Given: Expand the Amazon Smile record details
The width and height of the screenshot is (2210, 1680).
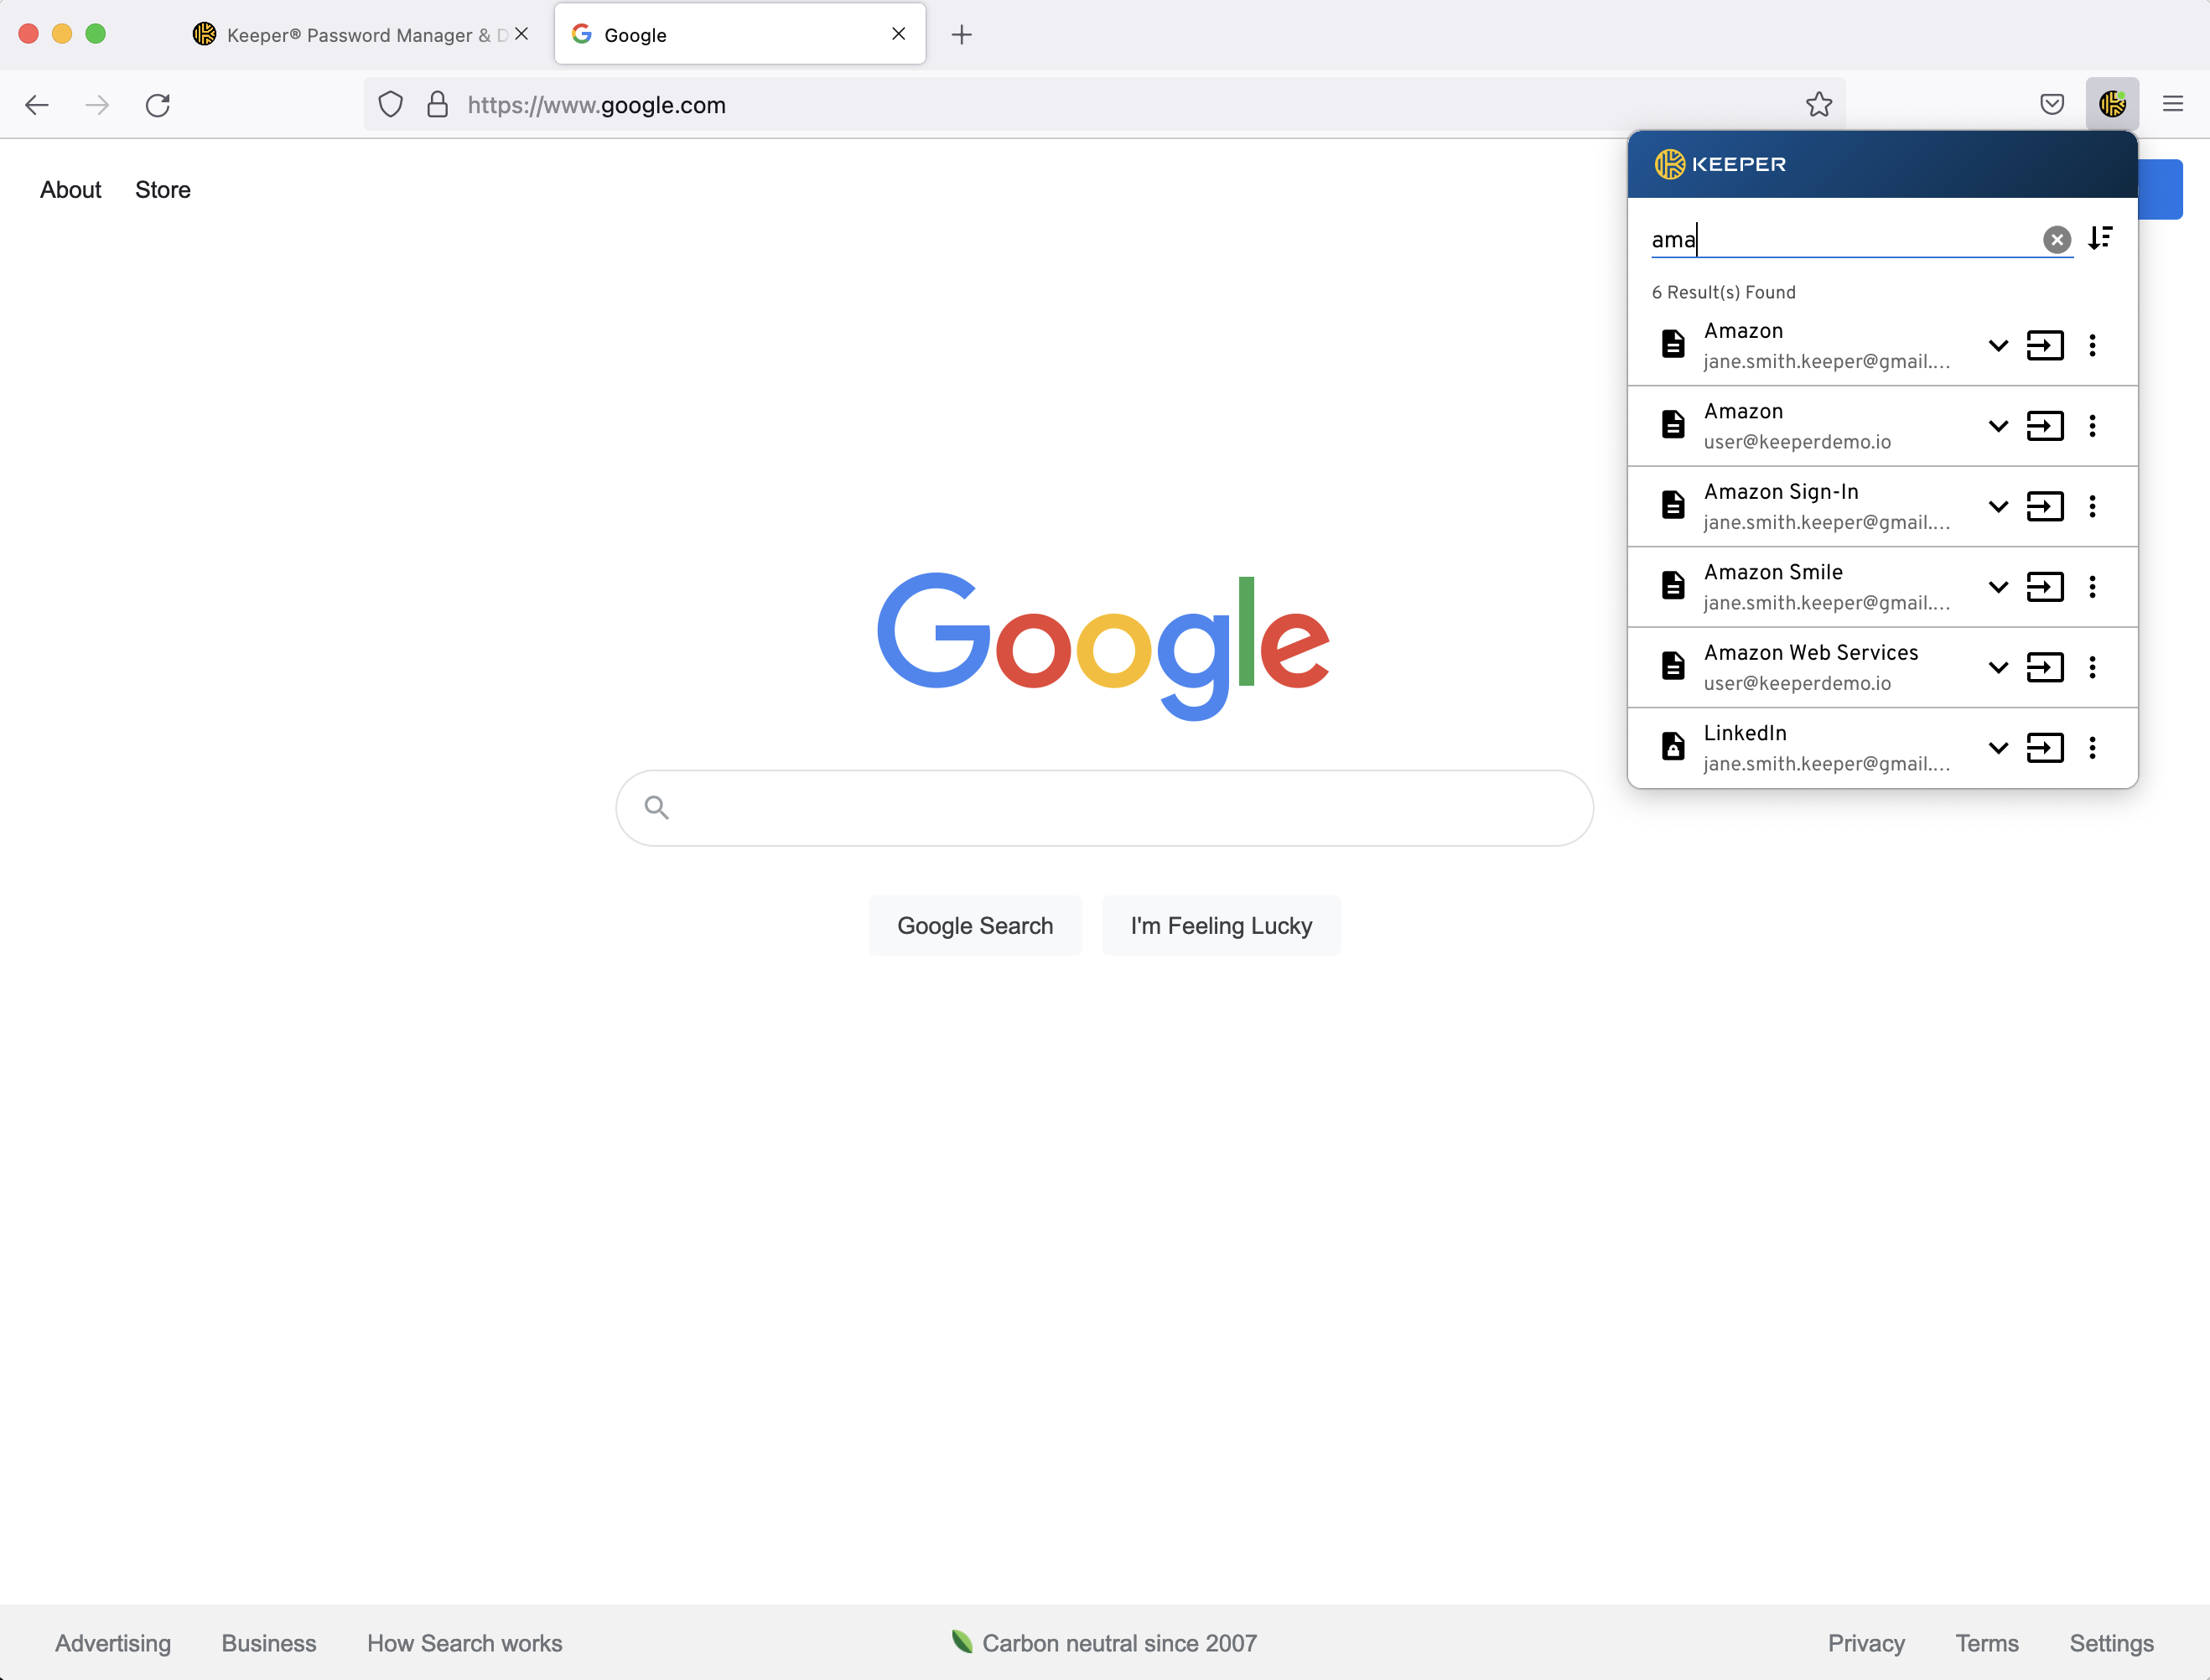Looking at the screenshot, I should [1998, 587].
